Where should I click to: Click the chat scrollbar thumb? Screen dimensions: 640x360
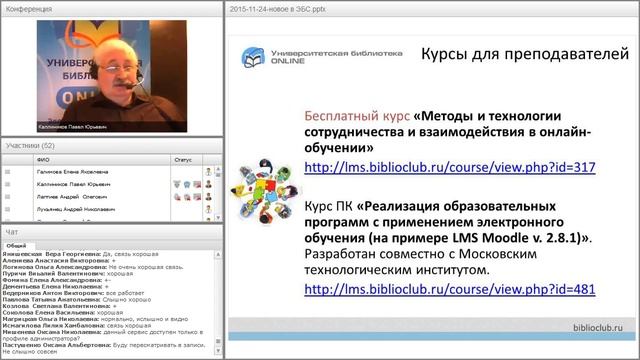[x=218, y=341]
